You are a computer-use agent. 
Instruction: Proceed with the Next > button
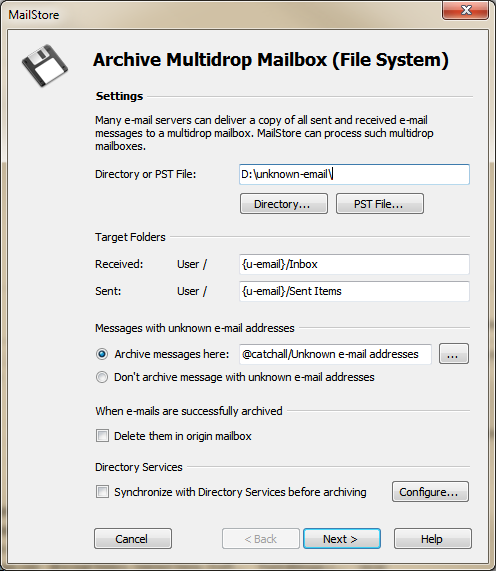(x=342, y=539)
